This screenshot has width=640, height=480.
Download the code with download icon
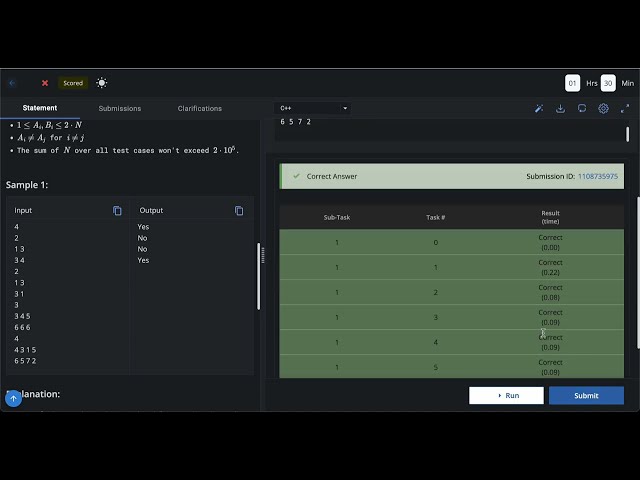(561, 108)
